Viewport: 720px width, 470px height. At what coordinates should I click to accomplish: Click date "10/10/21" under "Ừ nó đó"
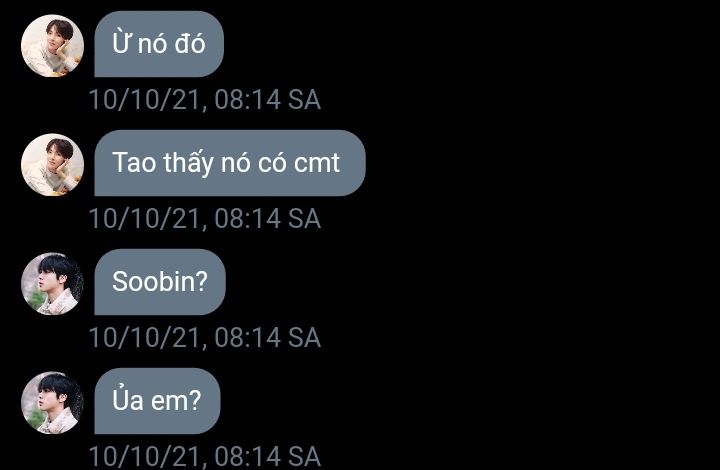[x=145, y=100]
